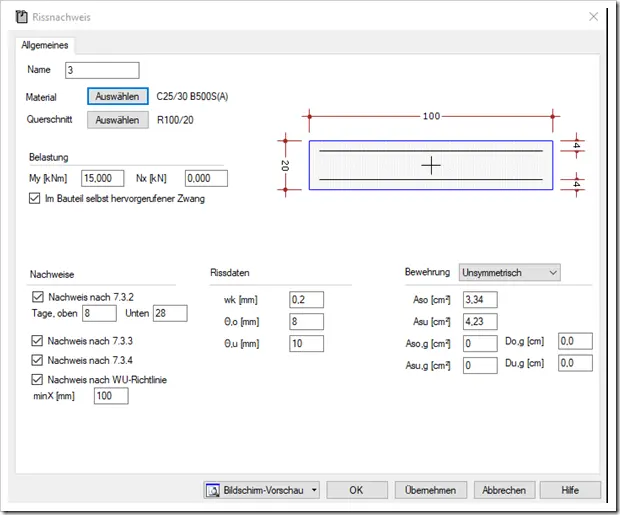Image resolution: width=620 pixels, height=515 pixels.
Task: Edit the Unten days field
Action: coord(170,313)
